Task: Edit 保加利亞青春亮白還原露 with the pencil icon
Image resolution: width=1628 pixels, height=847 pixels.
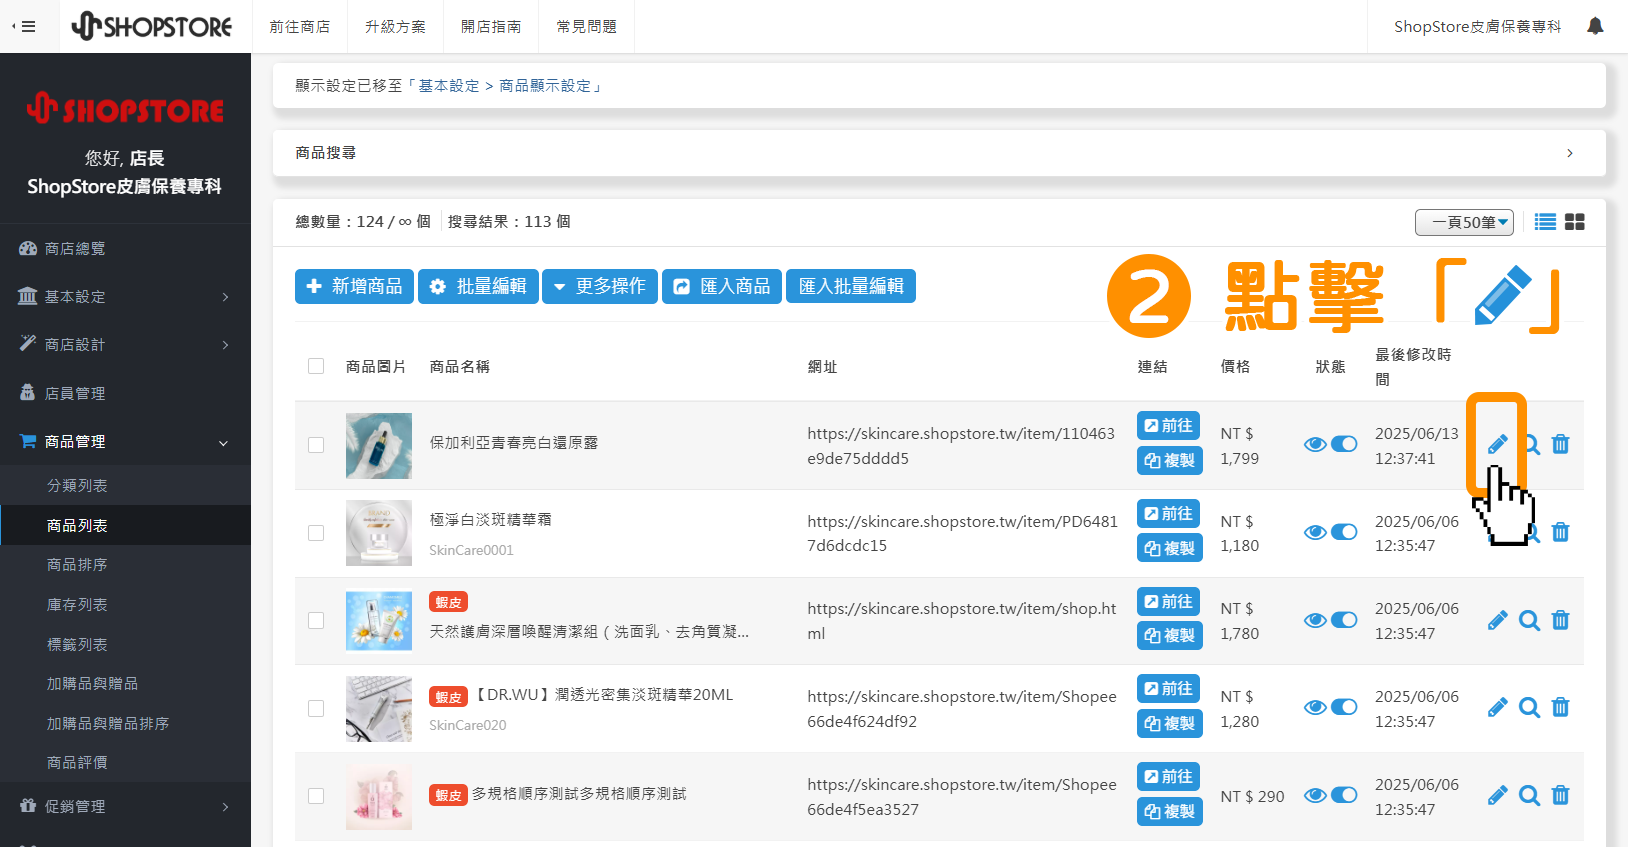Action: pos(1497,445)
